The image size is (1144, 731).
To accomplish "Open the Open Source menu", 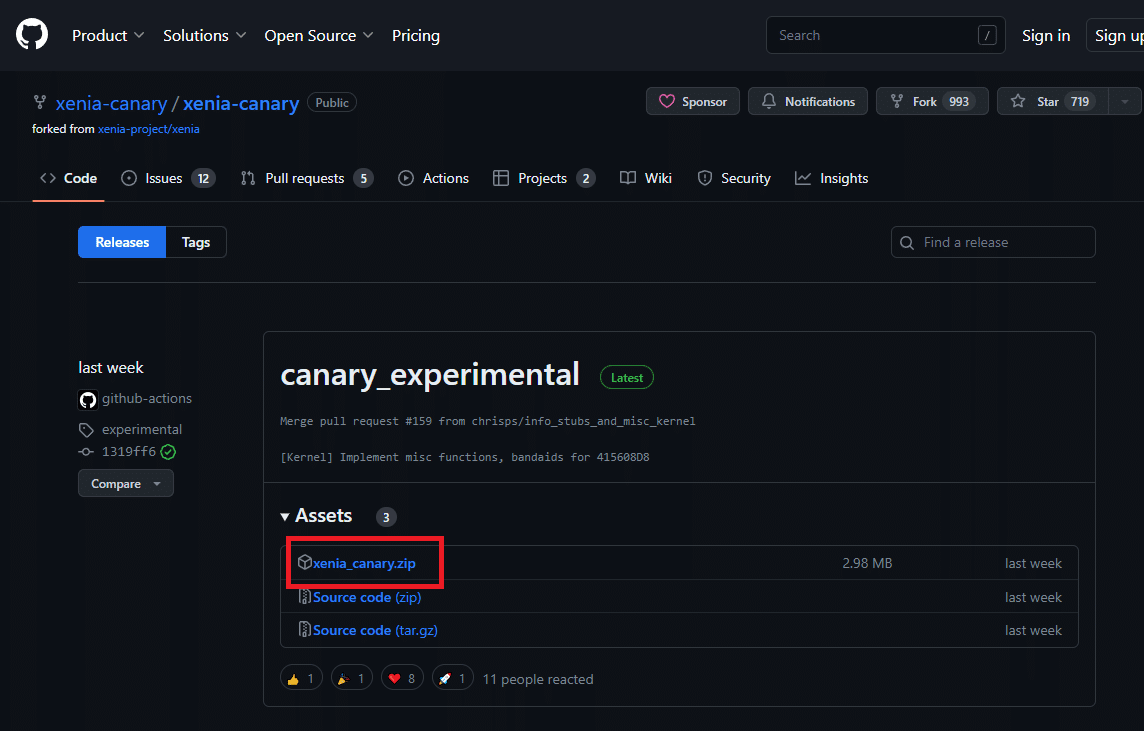I will (x=319, y=35).
